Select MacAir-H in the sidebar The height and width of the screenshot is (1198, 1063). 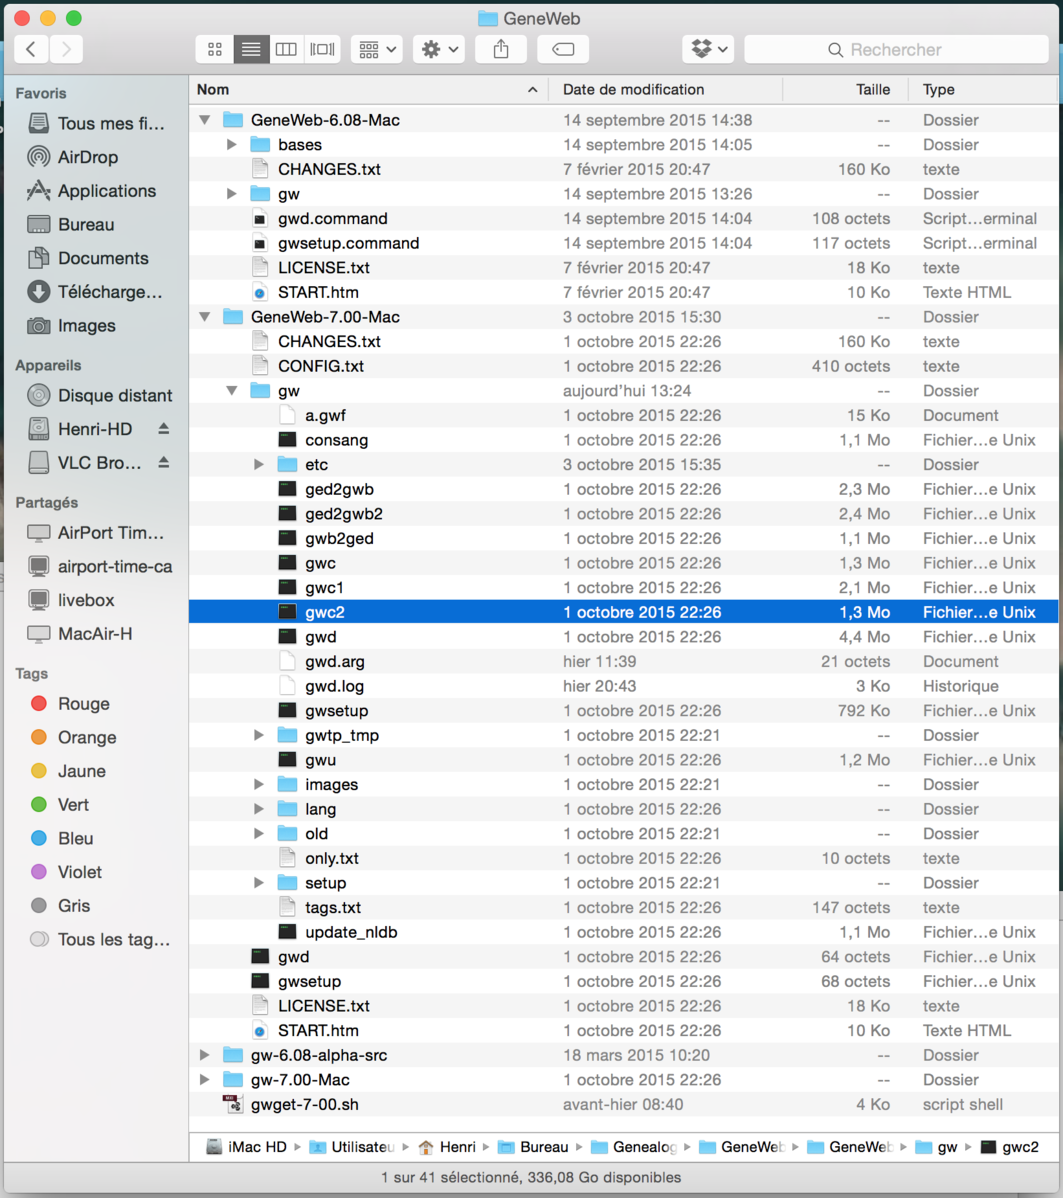(79, 634)
